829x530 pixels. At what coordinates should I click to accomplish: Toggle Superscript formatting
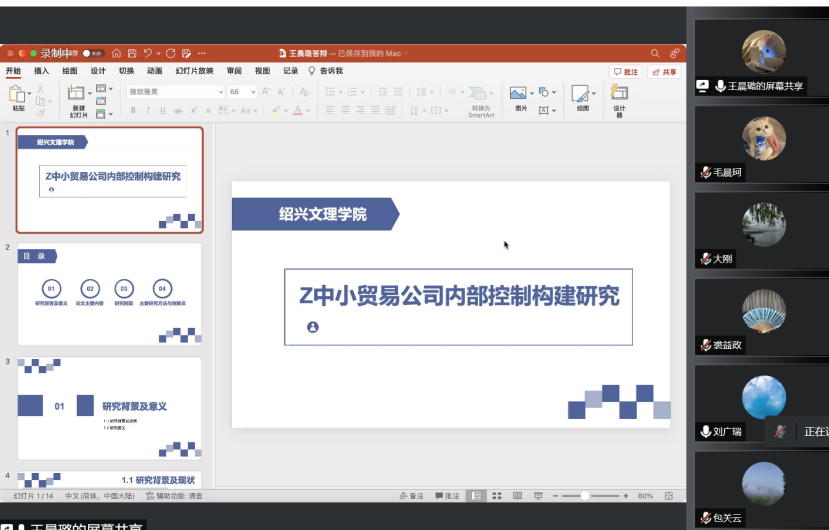pyautogui.click(x=194, y=110)
